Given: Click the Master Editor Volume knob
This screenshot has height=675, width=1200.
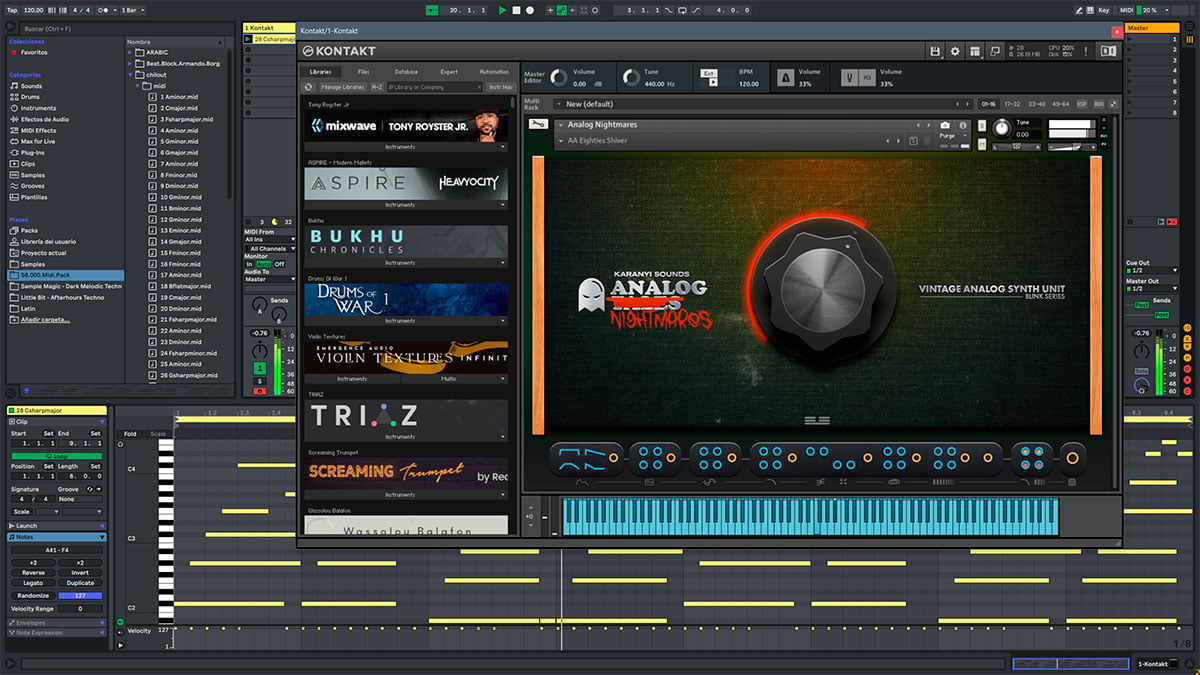Looking at the screenshot, I should tap(559, 77).
